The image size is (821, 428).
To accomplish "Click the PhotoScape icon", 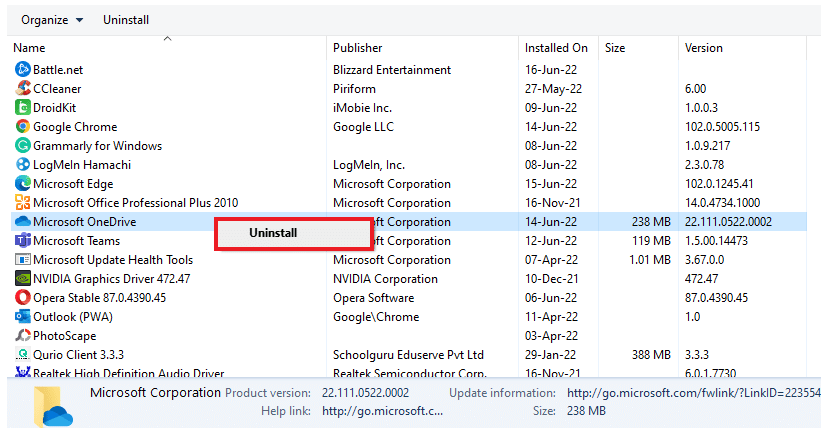I will tap(23, 335).
